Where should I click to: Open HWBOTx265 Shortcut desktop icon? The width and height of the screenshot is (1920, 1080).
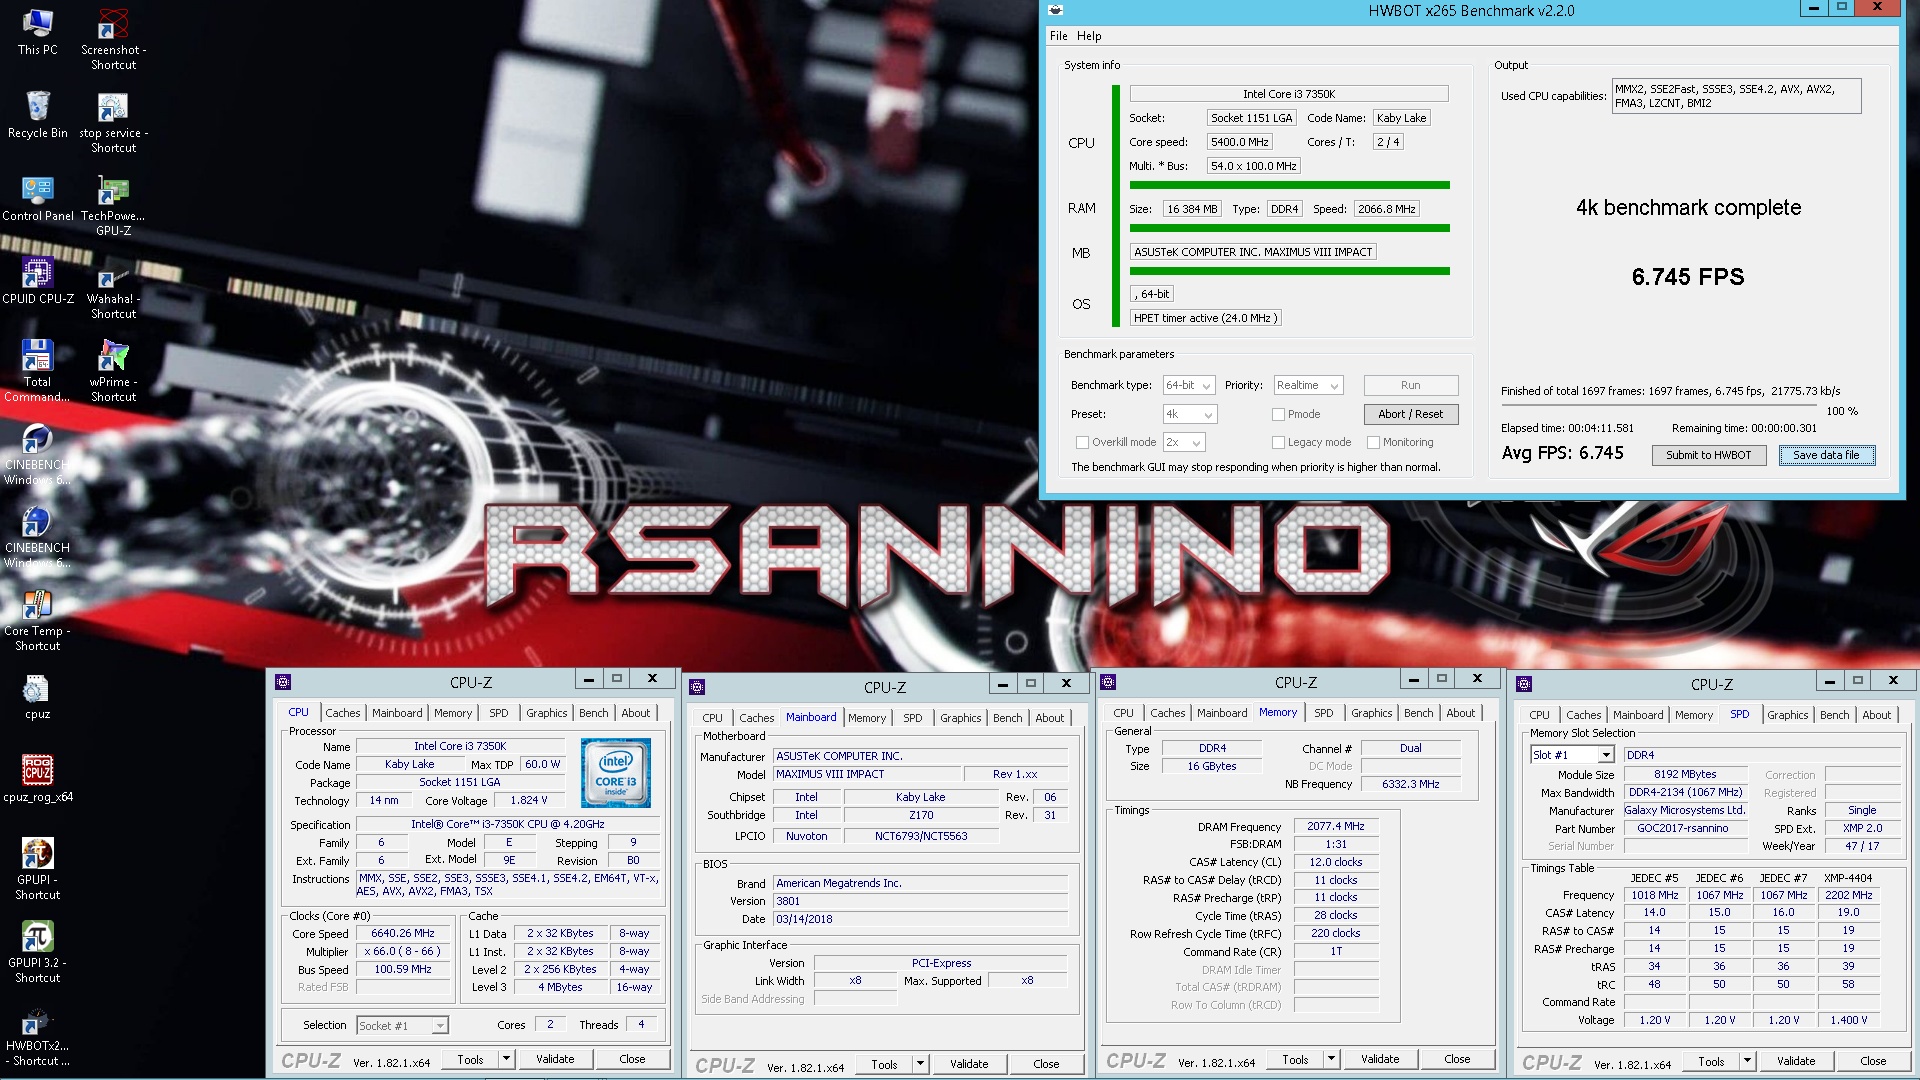[x=37, y=1035]
